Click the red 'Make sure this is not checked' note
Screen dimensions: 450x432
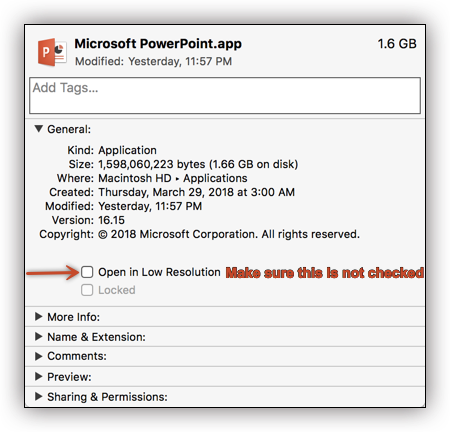[x=325, y=273]
